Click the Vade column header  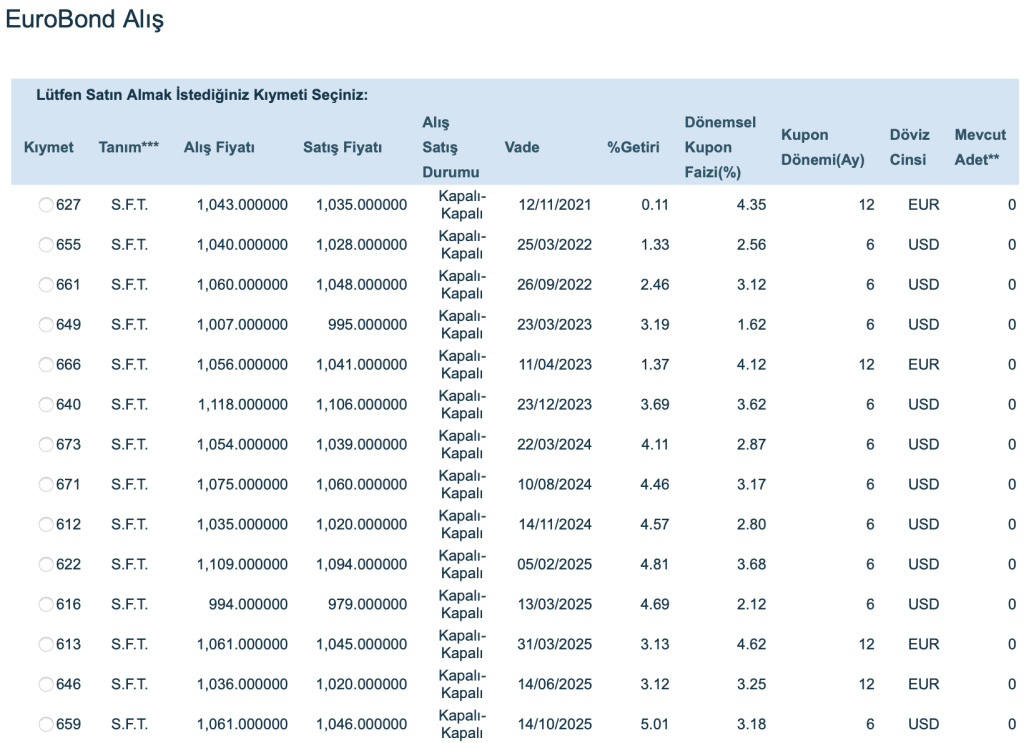point(522,148)
